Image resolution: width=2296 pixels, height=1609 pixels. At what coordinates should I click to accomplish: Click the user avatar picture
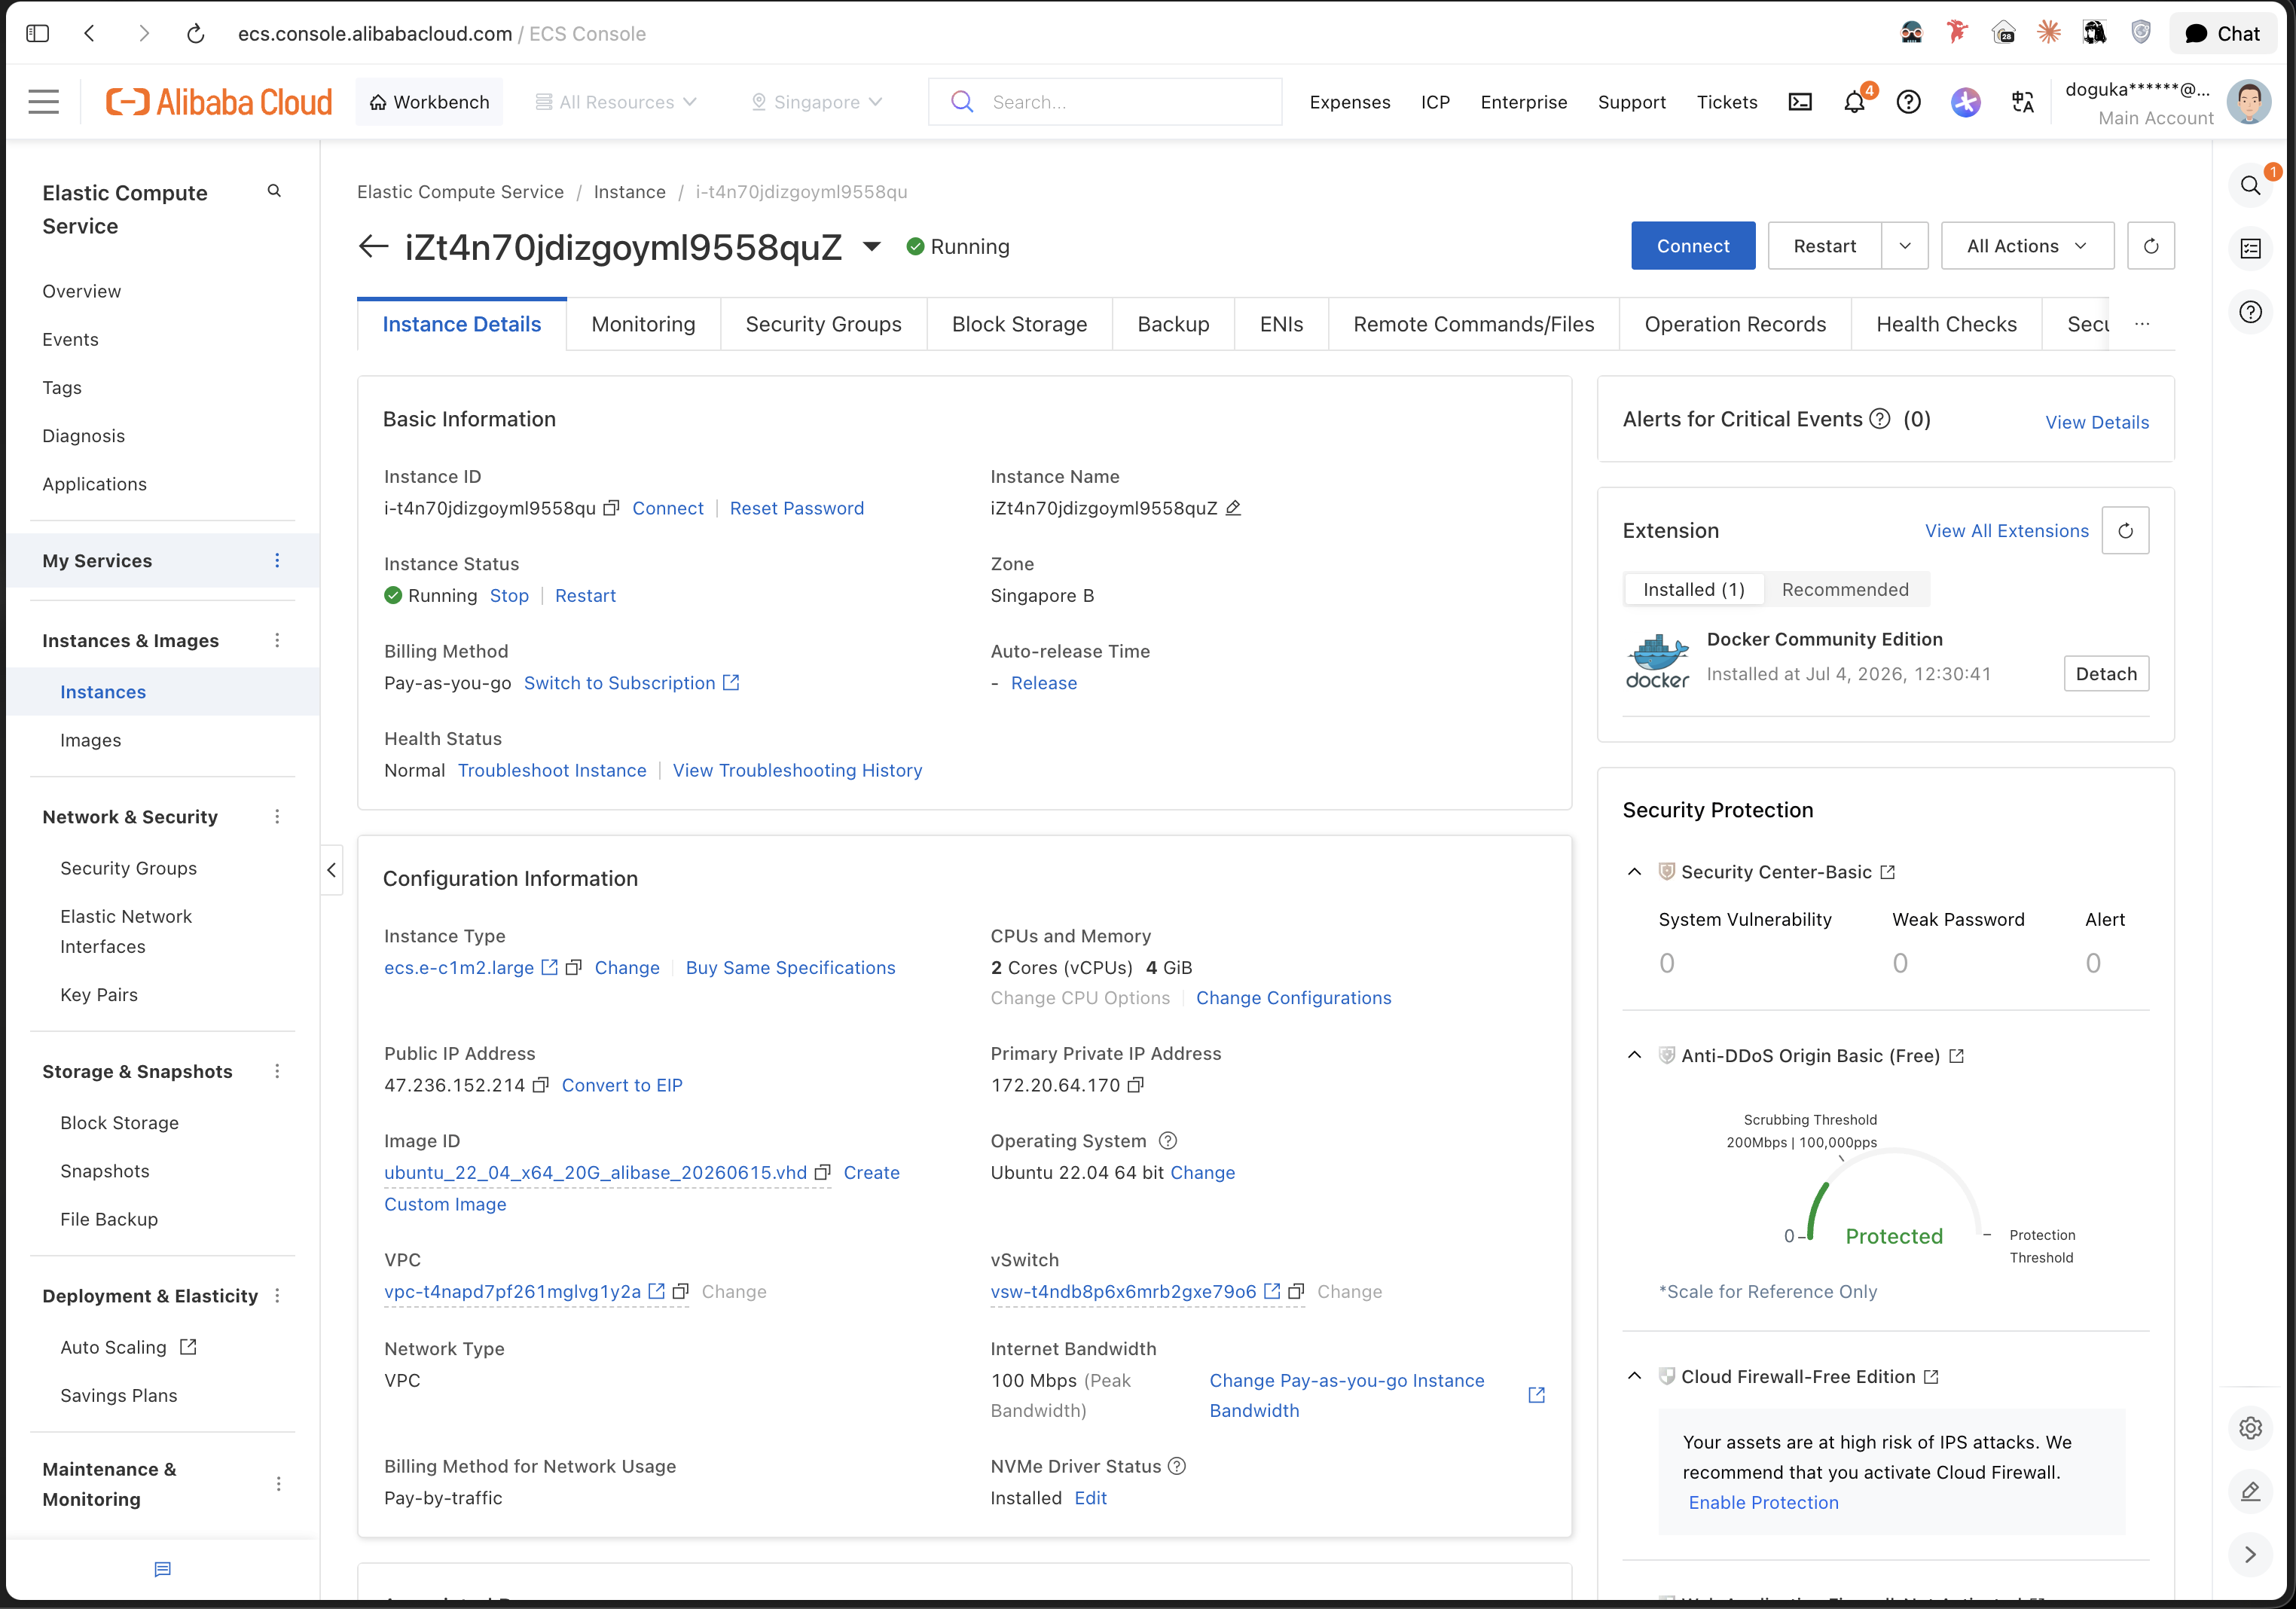point(2249,102)
